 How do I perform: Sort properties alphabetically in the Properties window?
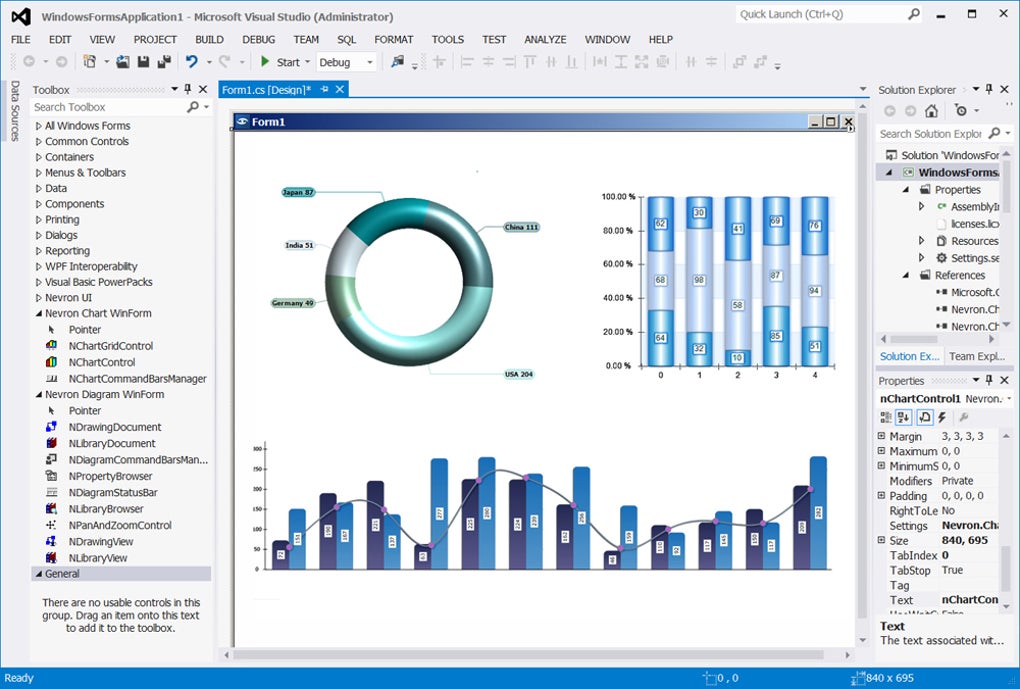[904, 418]
